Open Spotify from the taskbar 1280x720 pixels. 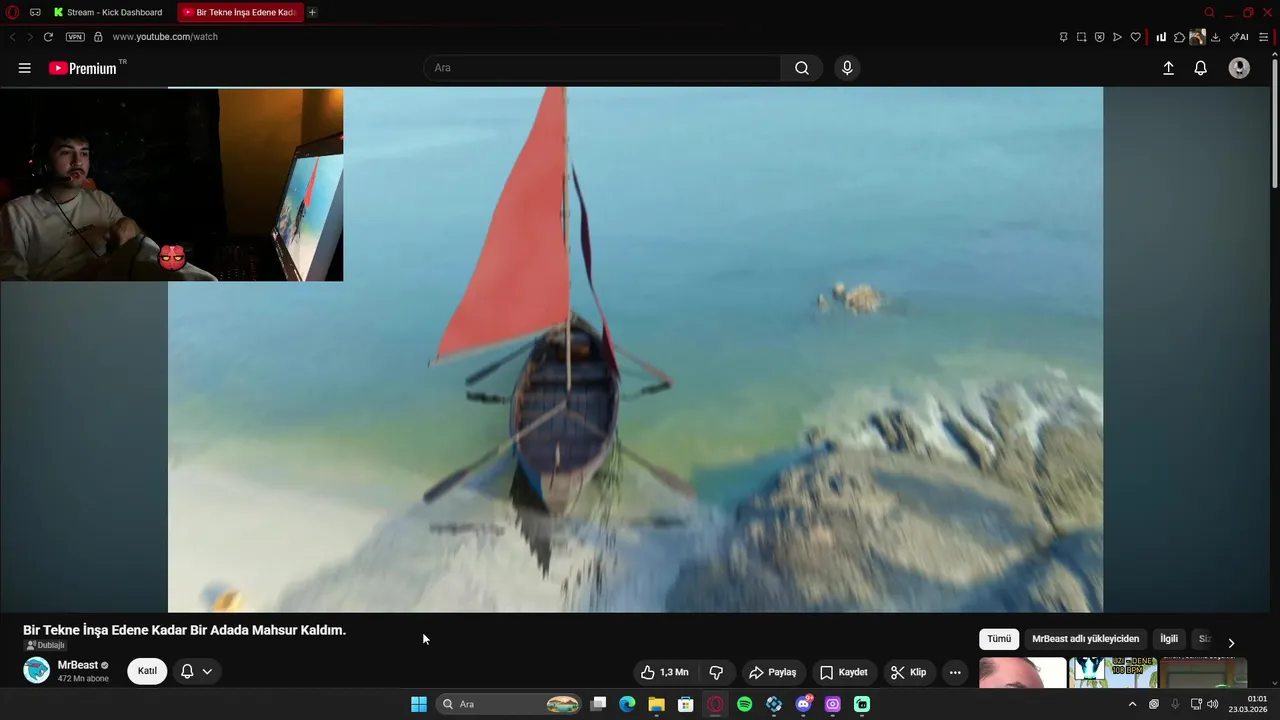tap(744, 704)
